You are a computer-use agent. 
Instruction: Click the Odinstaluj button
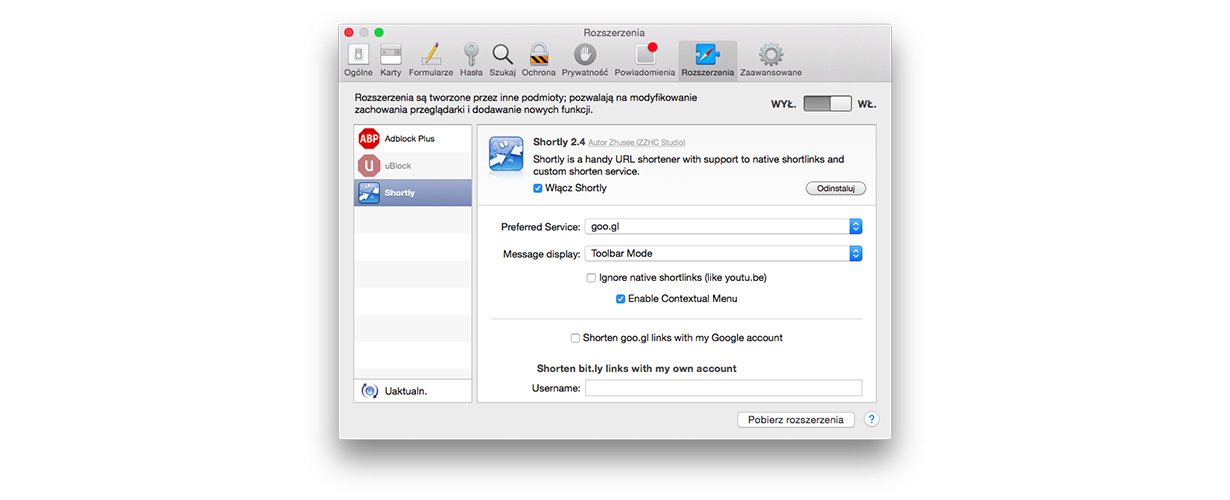[835, 188]
